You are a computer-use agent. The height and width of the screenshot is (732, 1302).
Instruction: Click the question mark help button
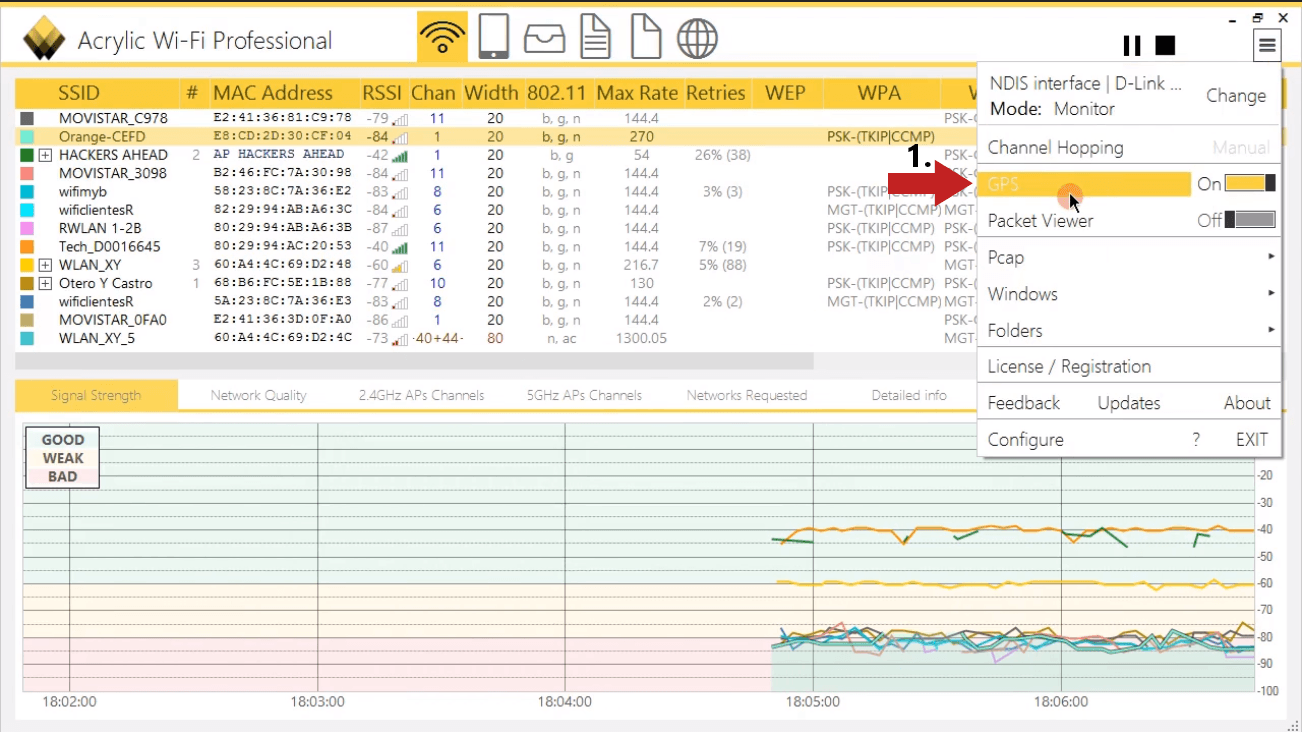coord(1196,440)
